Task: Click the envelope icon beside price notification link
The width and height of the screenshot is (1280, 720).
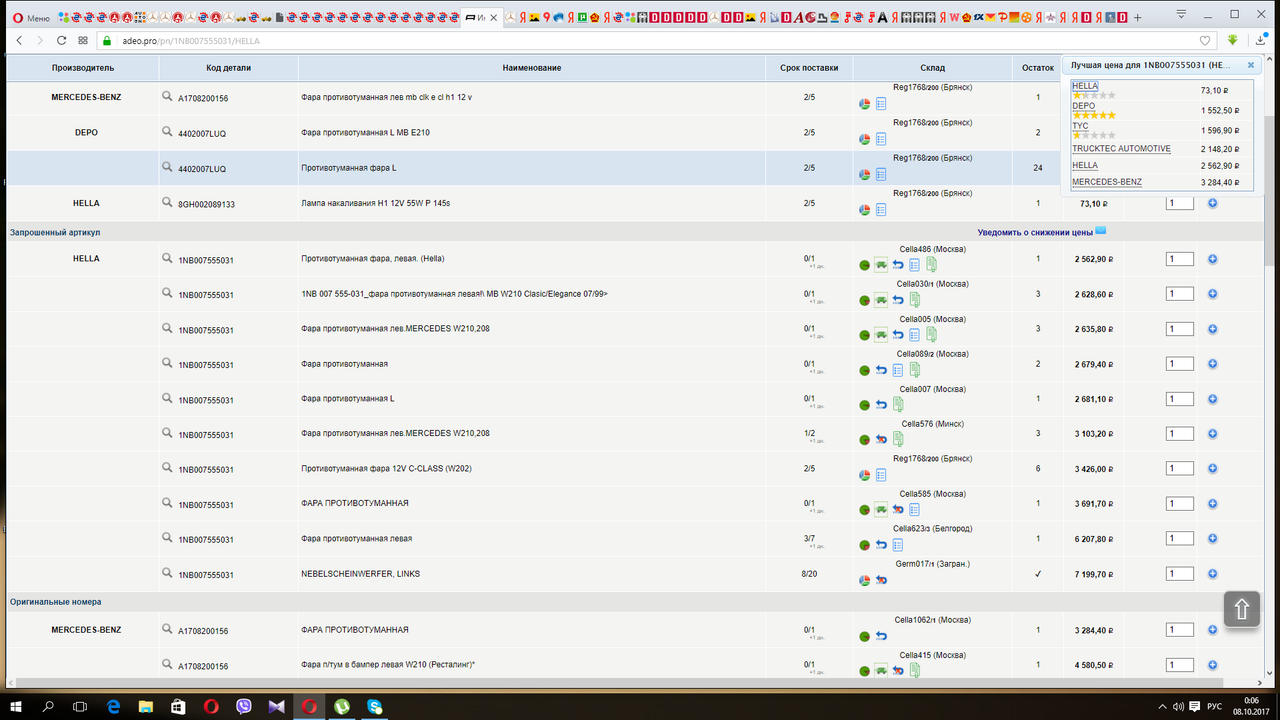Action: pyautogui.click(x=1100, y=231)
